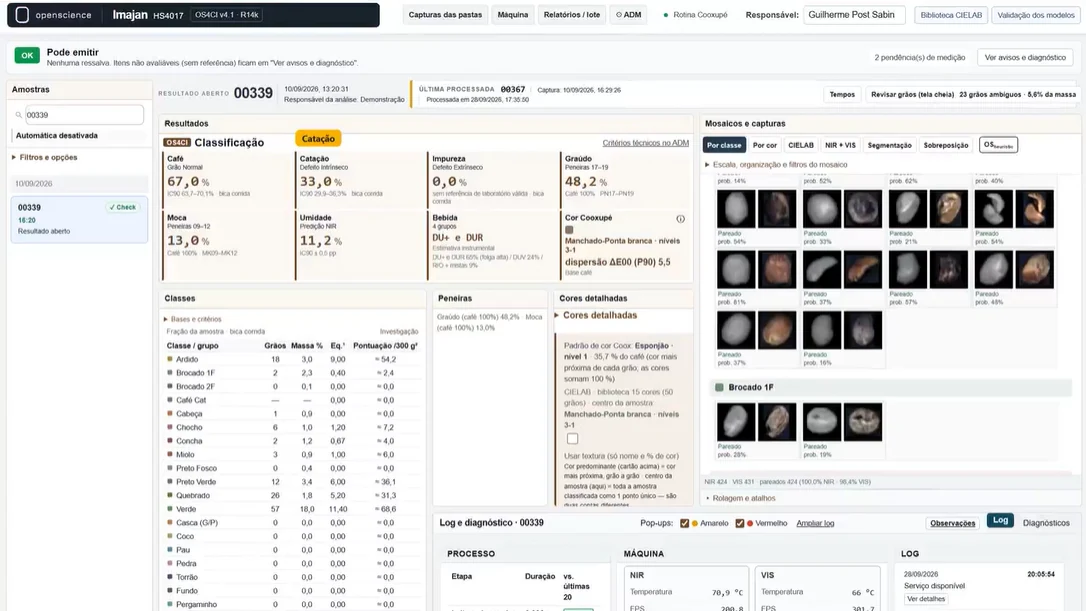The height and width of the screenshot is (611, 1086).
Task: Click the Check badge on sample 00339
Action: (123, 207)
